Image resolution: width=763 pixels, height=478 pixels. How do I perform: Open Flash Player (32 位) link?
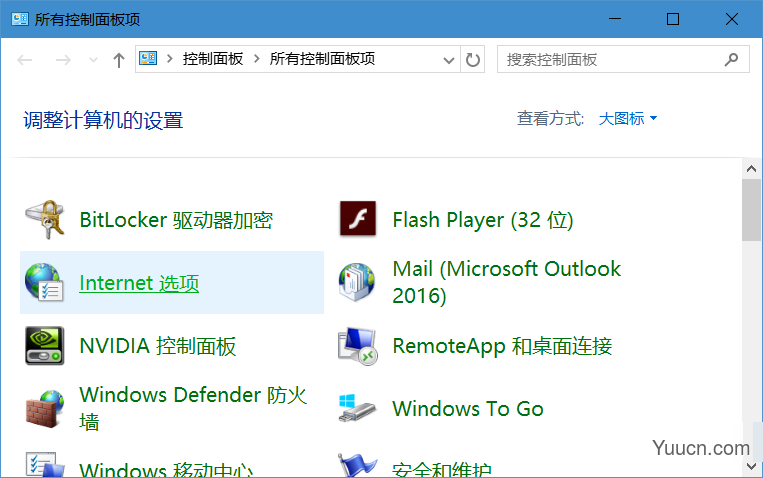pyautogui.click(x=483, y=220)
